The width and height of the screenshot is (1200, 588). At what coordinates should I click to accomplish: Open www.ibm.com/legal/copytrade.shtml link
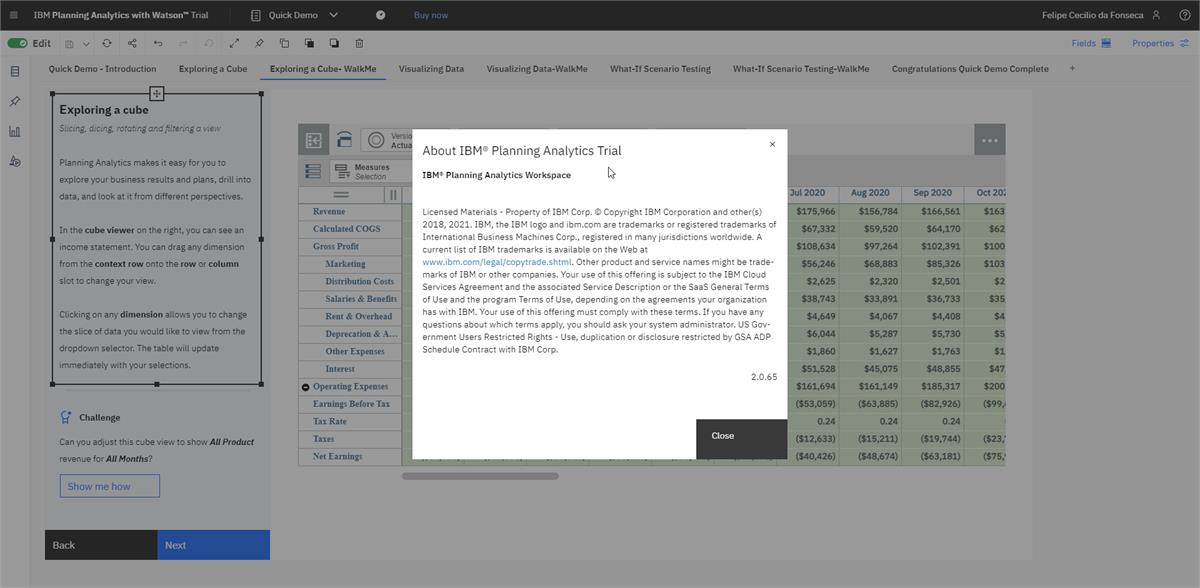[x=497, y=262]
